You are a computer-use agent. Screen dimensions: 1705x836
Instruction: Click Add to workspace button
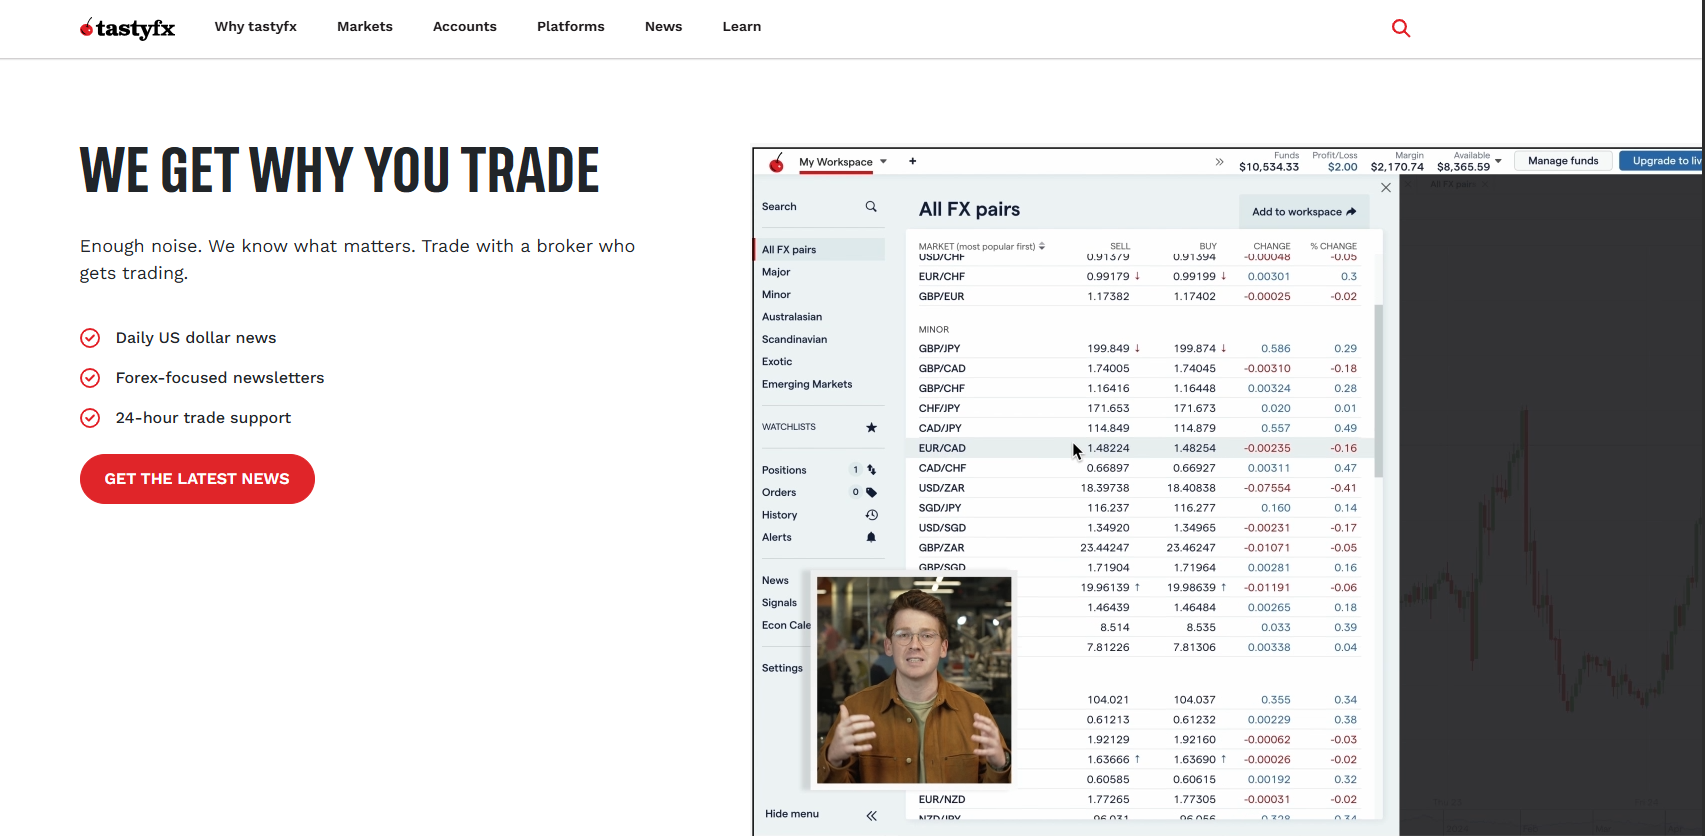point(1303,212)
